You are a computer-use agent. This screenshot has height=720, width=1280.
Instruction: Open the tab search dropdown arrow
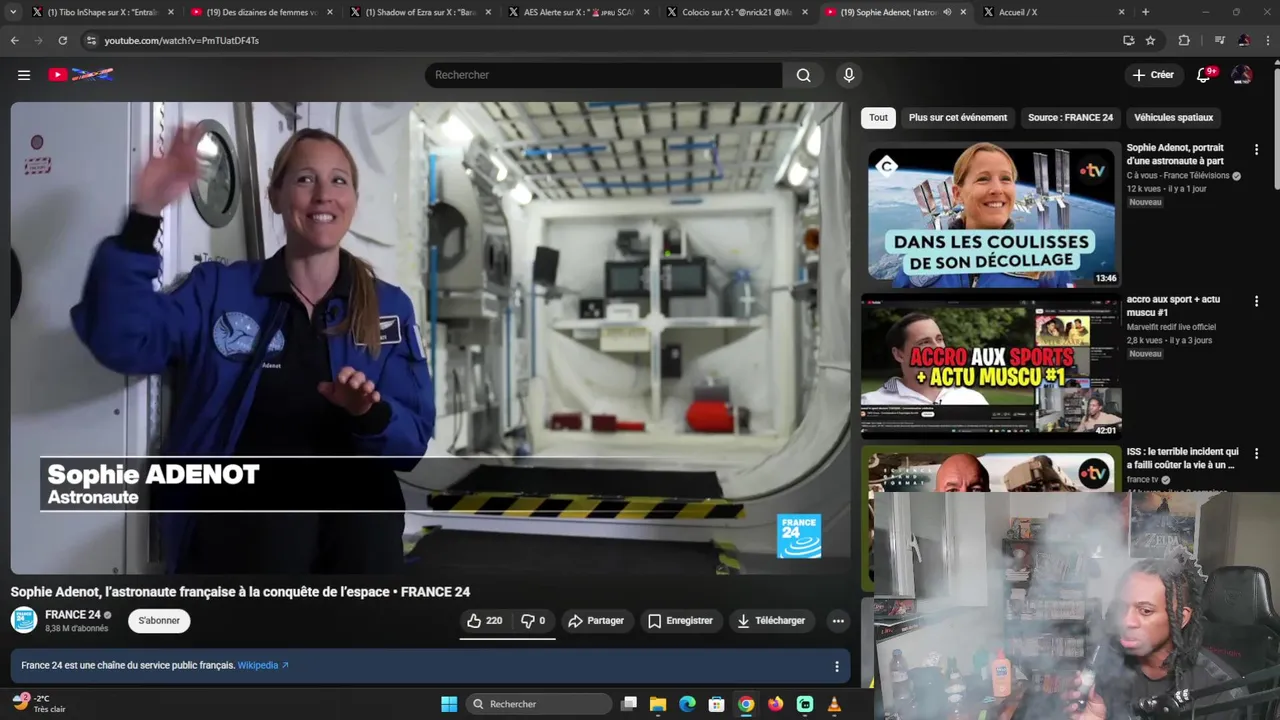(13, 12)
